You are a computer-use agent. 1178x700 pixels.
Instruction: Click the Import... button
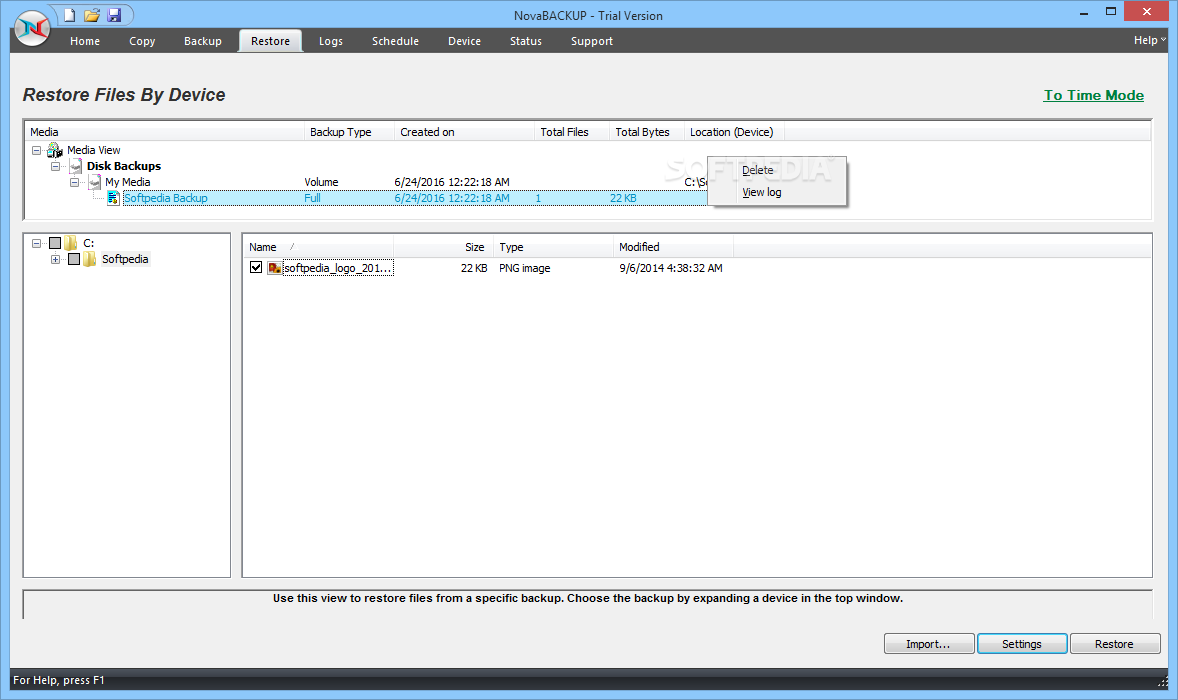click(x=929, y=644)
